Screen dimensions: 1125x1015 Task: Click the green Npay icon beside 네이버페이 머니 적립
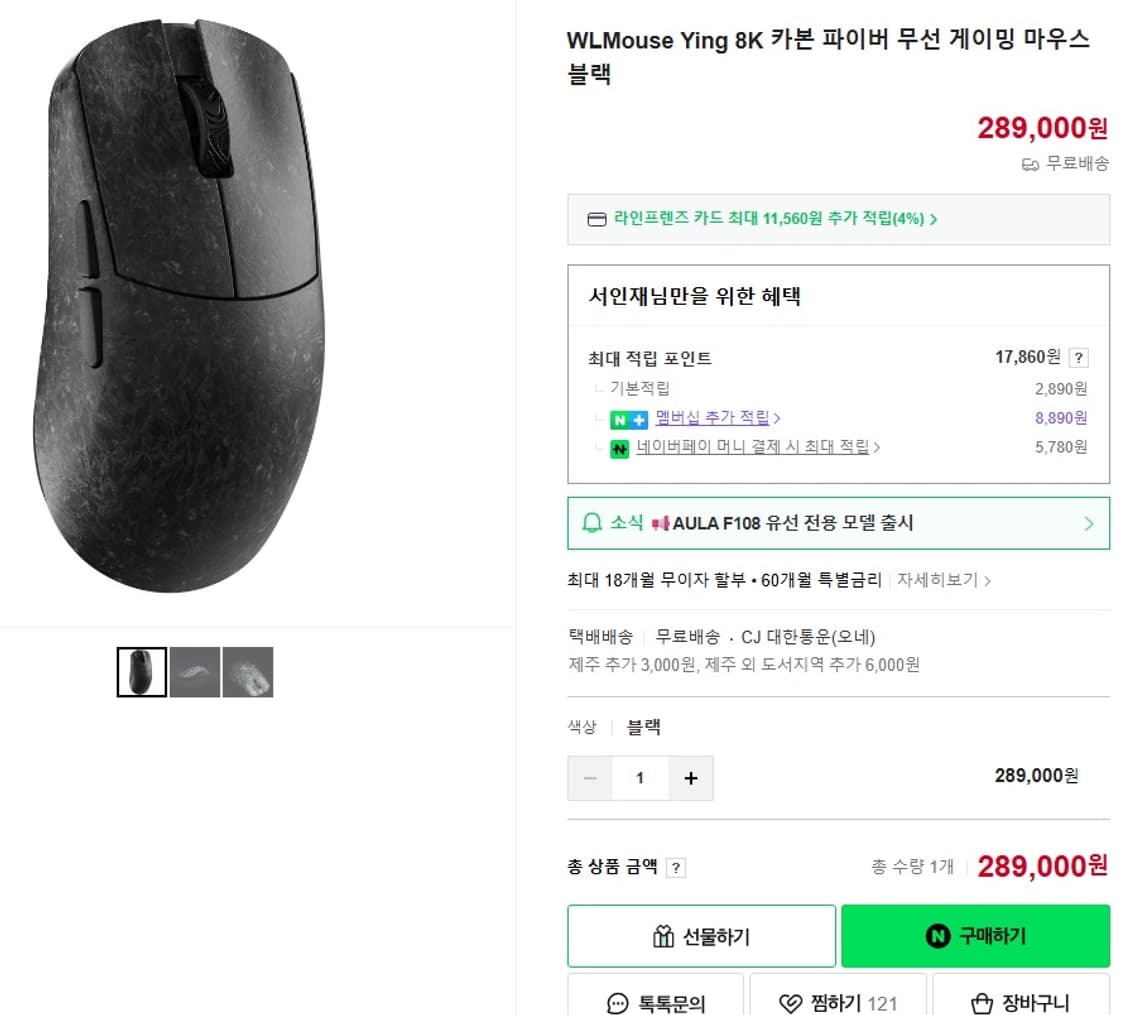pyautogui.click(x=618, y=449)
